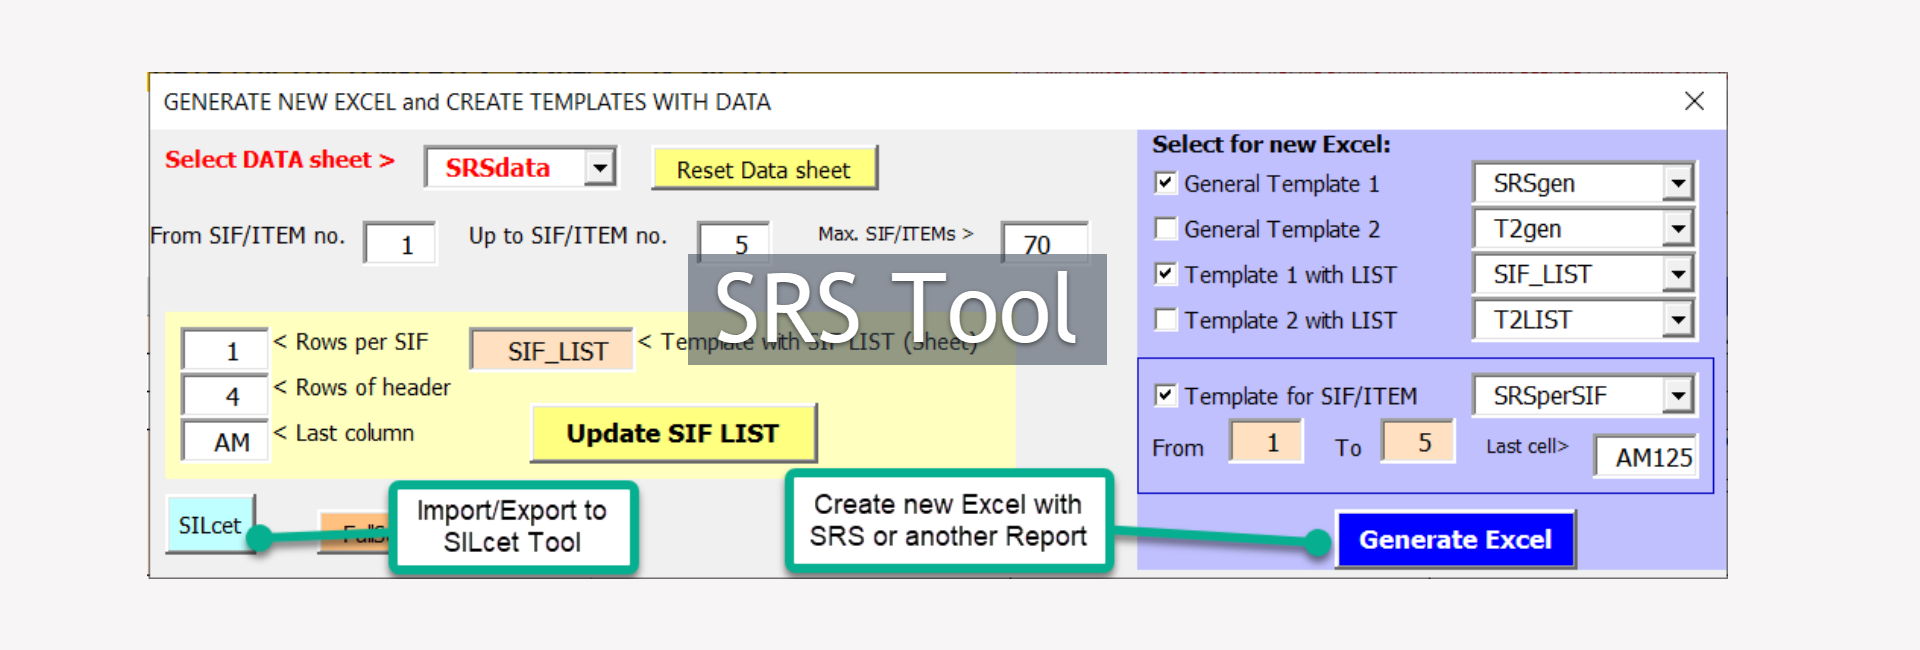Click the Last column field showing AM
This screenshot has height=650, width=1920.
226,442
